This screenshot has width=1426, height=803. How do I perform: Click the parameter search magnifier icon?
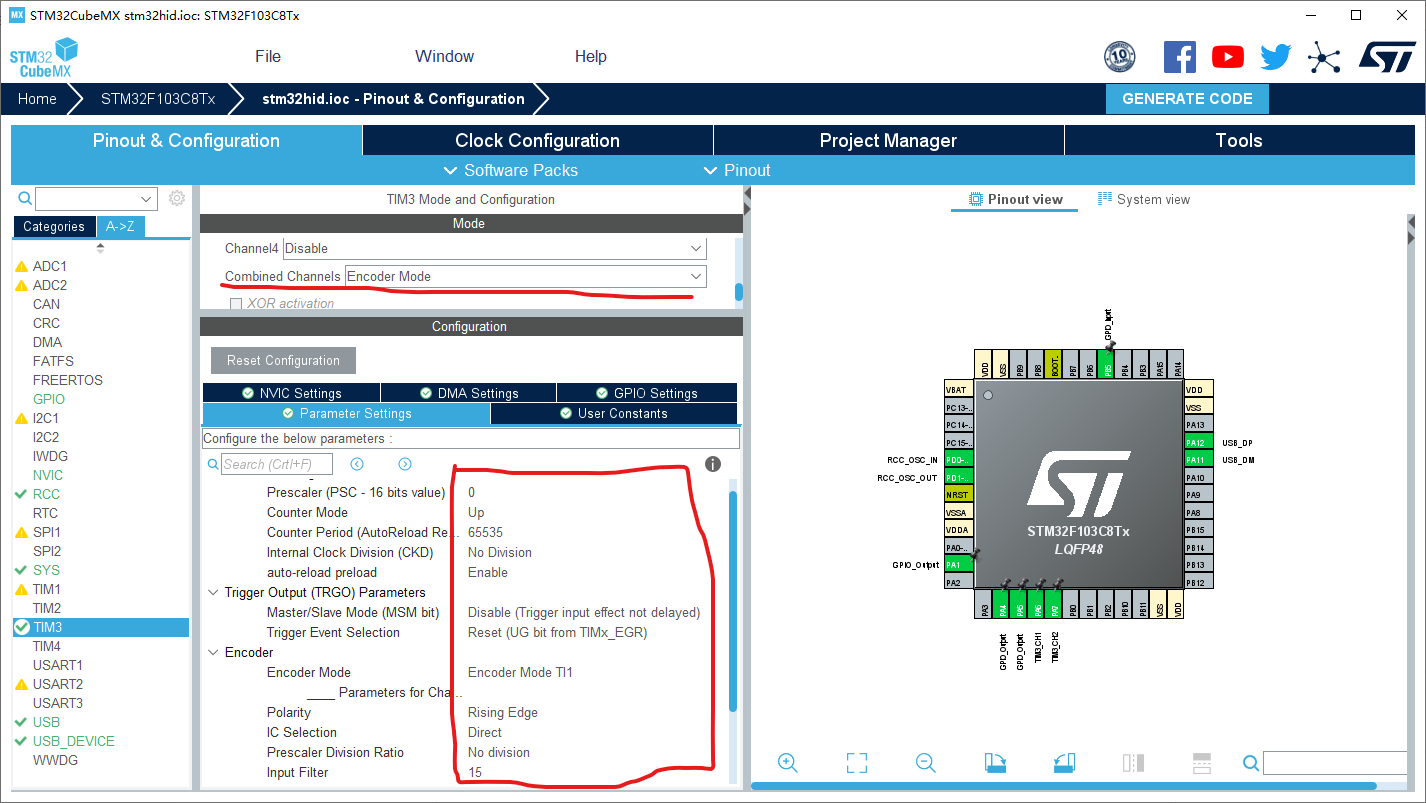213,464
